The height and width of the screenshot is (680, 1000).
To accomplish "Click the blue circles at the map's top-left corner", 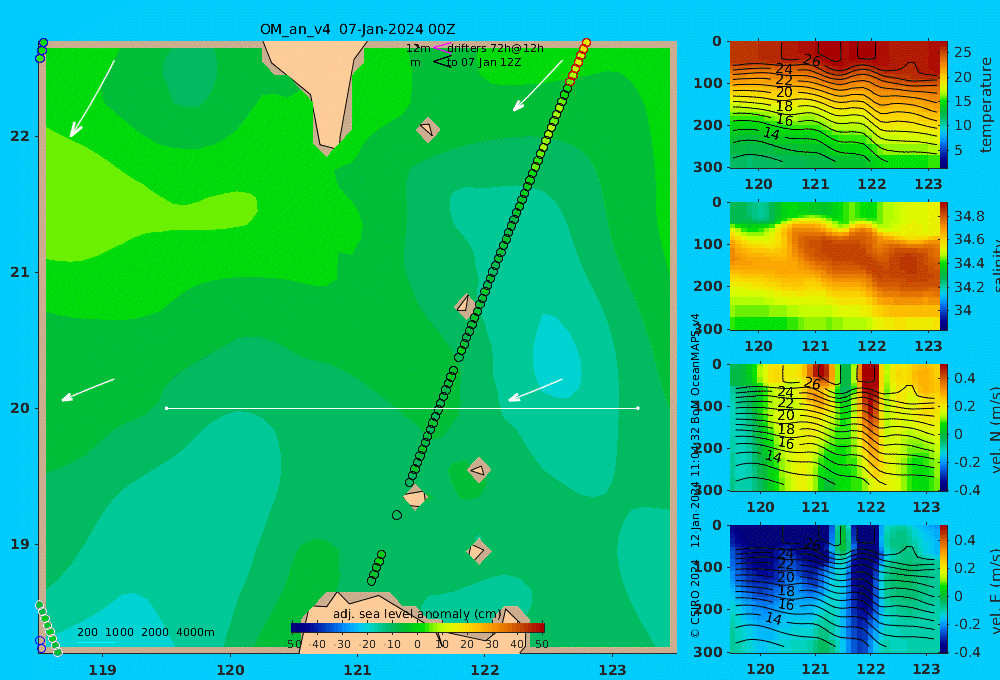I will (41, 50).
